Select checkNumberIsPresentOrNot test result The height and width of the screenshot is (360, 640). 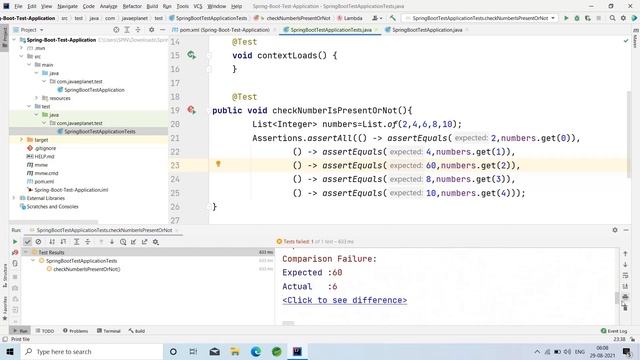point(87,269)
